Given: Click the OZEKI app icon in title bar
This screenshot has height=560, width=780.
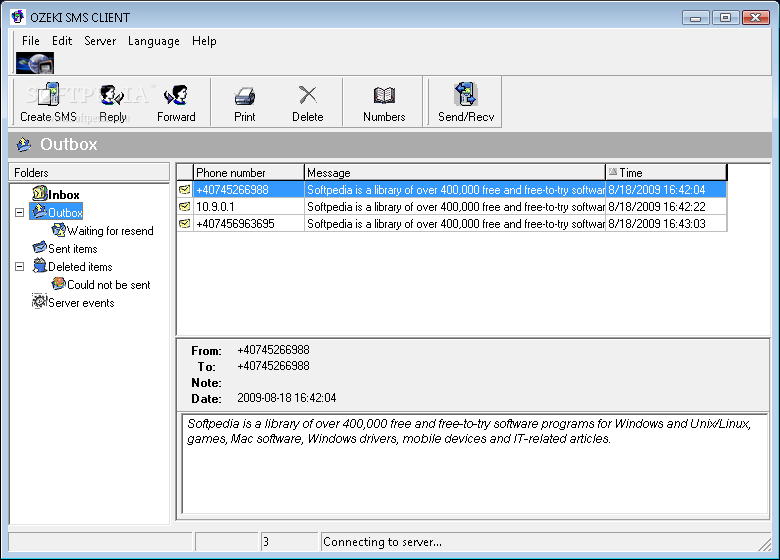Looking at the screenshot, I should pyautogui.click(x=18, y=17).
